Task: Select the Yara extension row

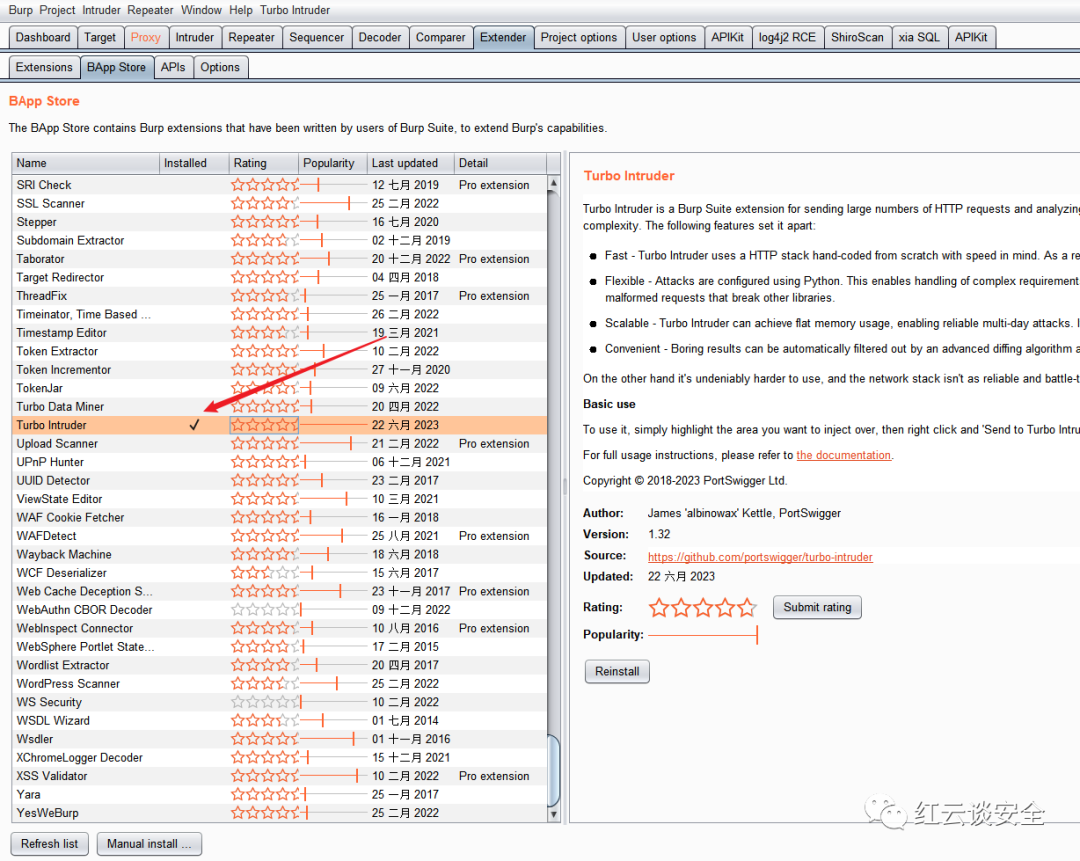Action: (280, 794)
